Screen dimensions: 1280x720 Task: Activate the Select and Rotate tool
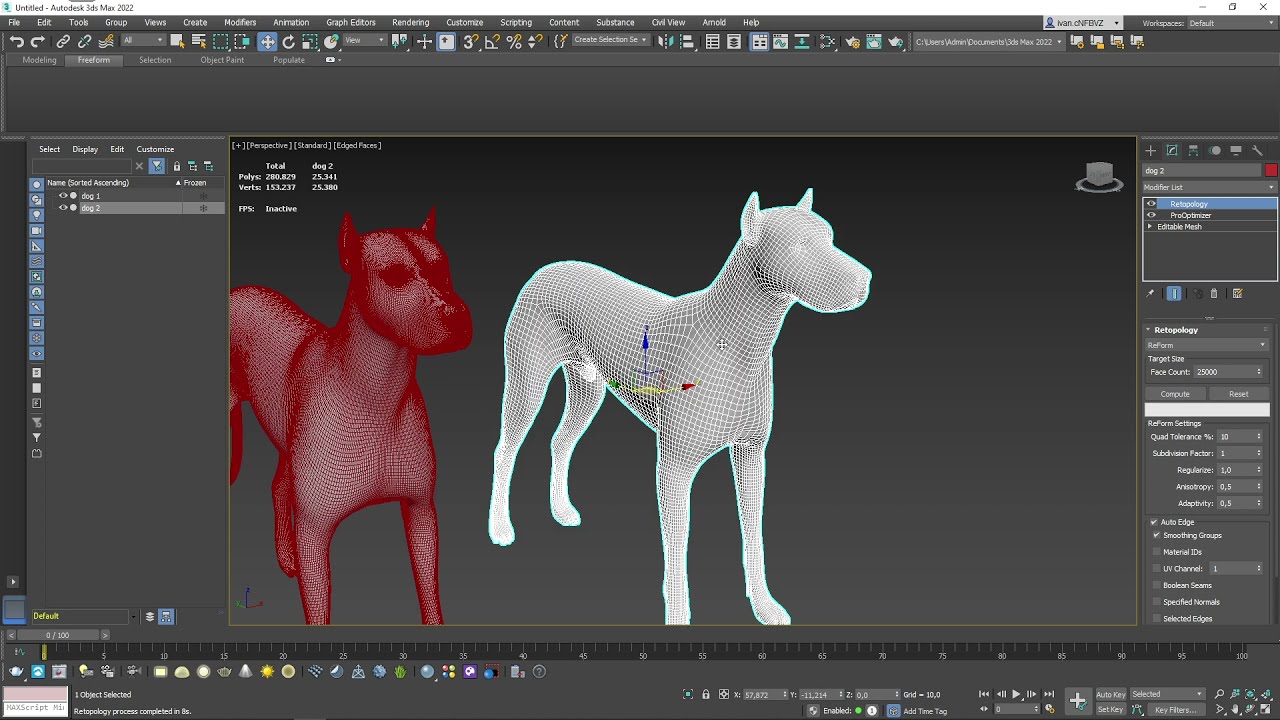click(x=288, y=41)
